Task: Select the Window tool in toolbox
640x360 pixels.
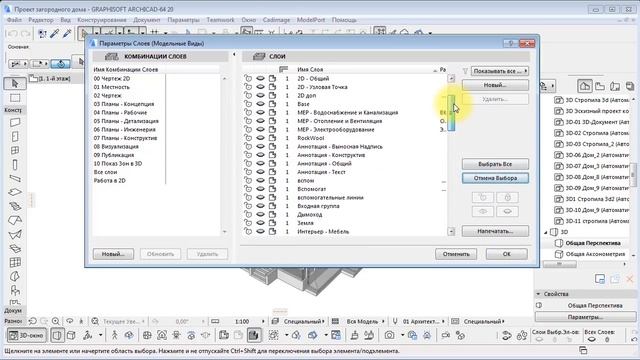Action: pos(15,150)
